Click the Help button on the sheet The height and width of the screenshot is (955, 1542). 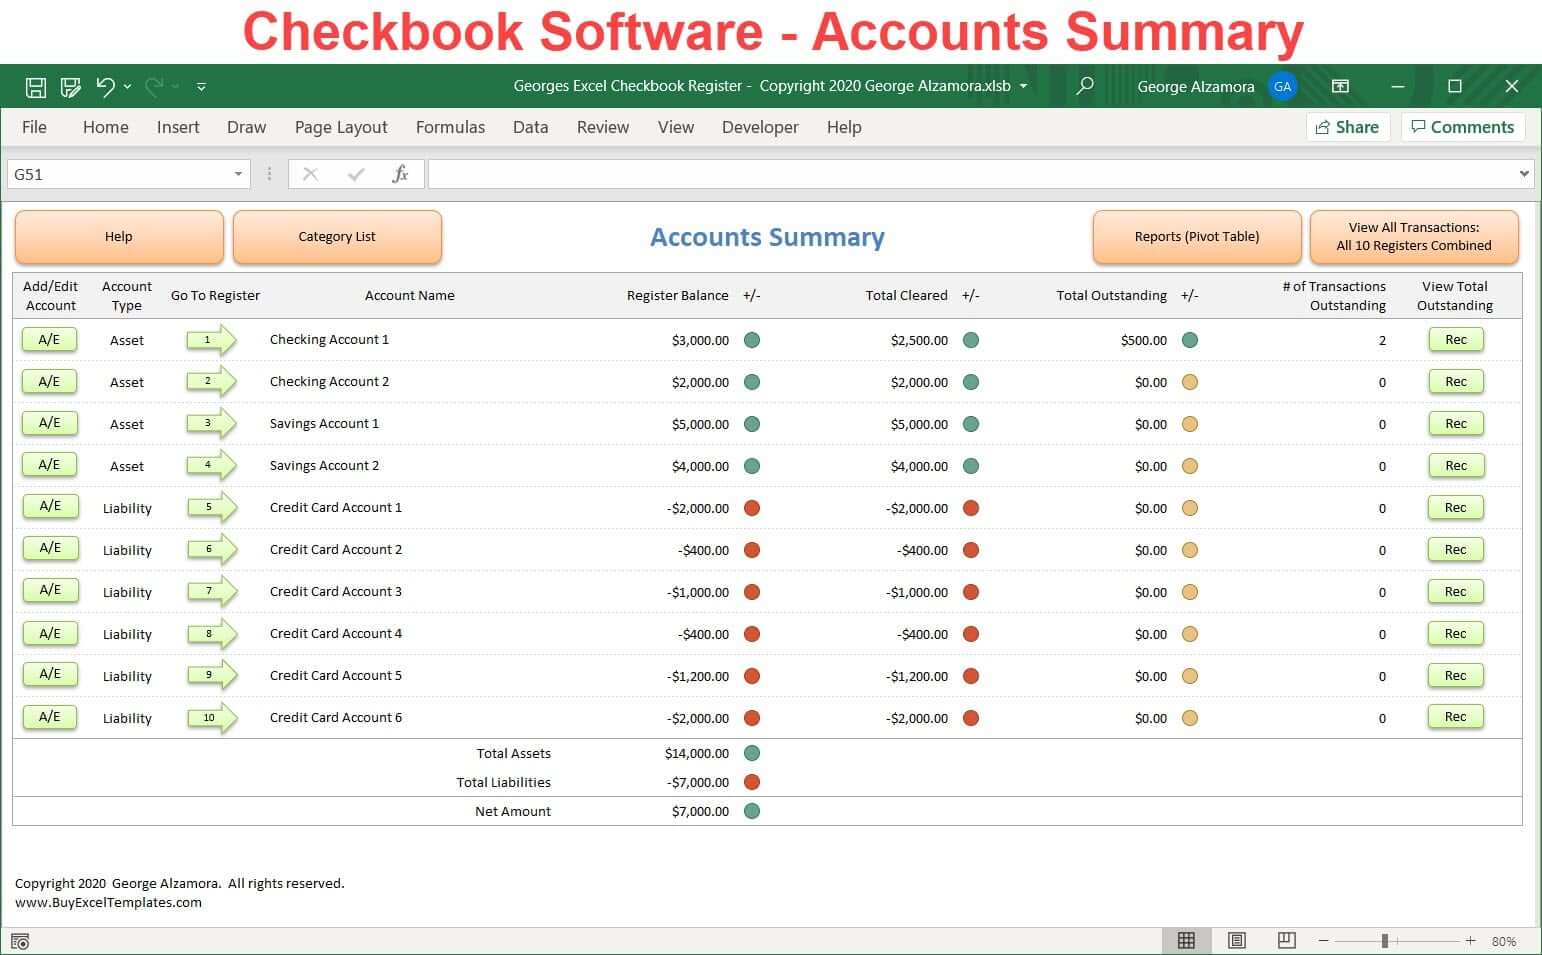point(119,237)
